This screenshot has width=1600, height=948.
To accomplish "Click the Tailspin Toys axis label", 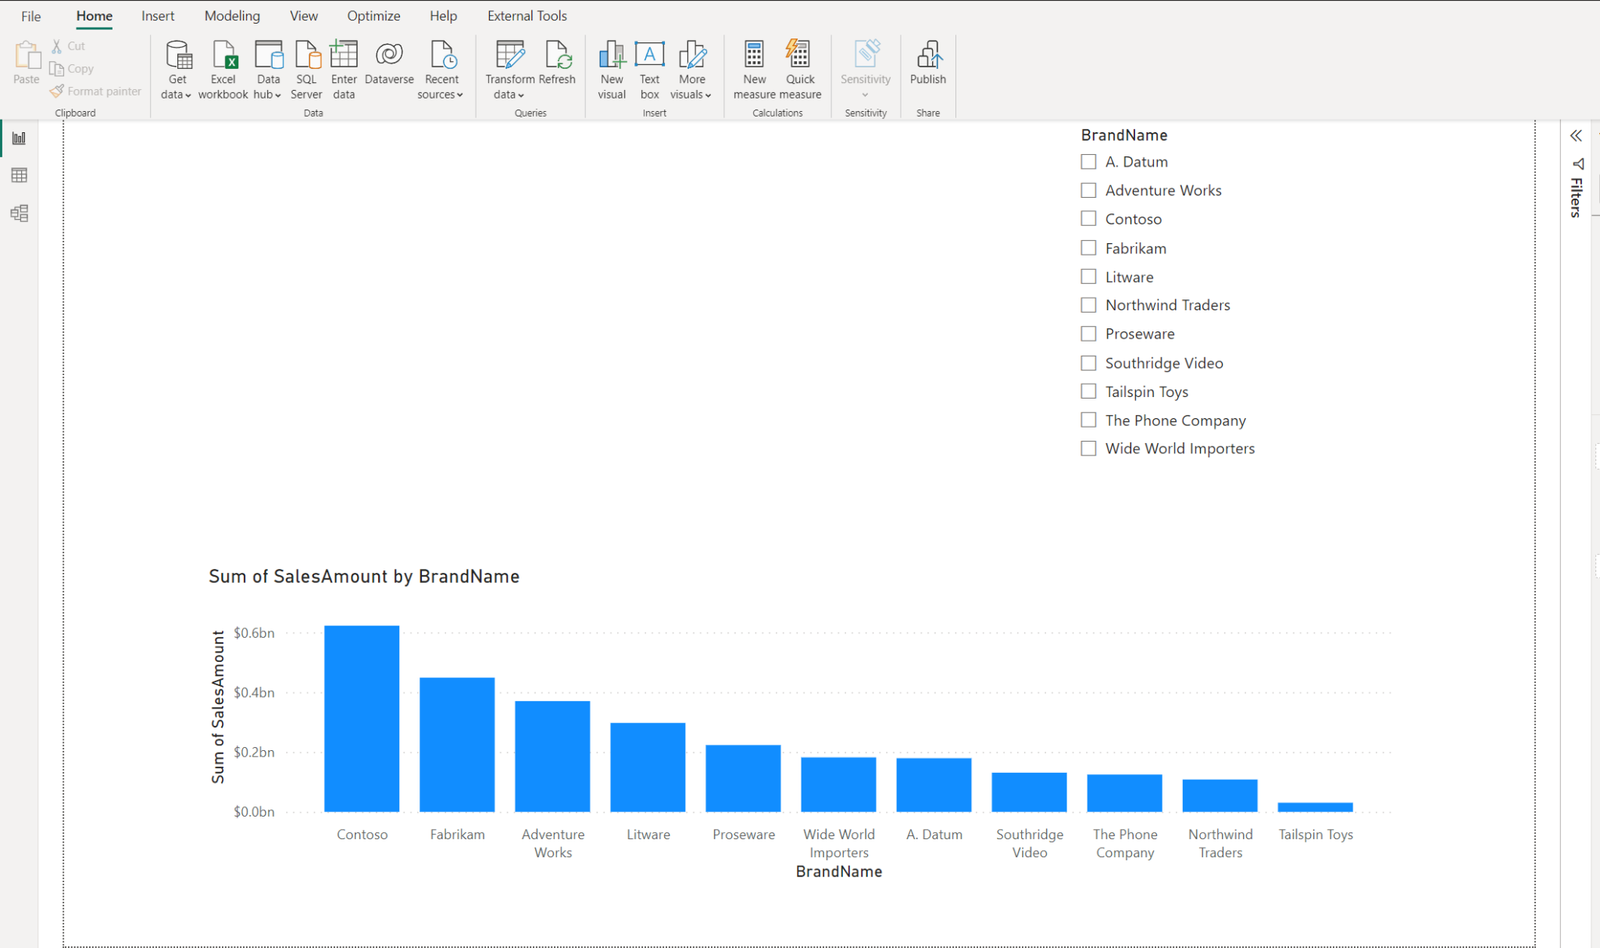I will (x=1316, y=834).
